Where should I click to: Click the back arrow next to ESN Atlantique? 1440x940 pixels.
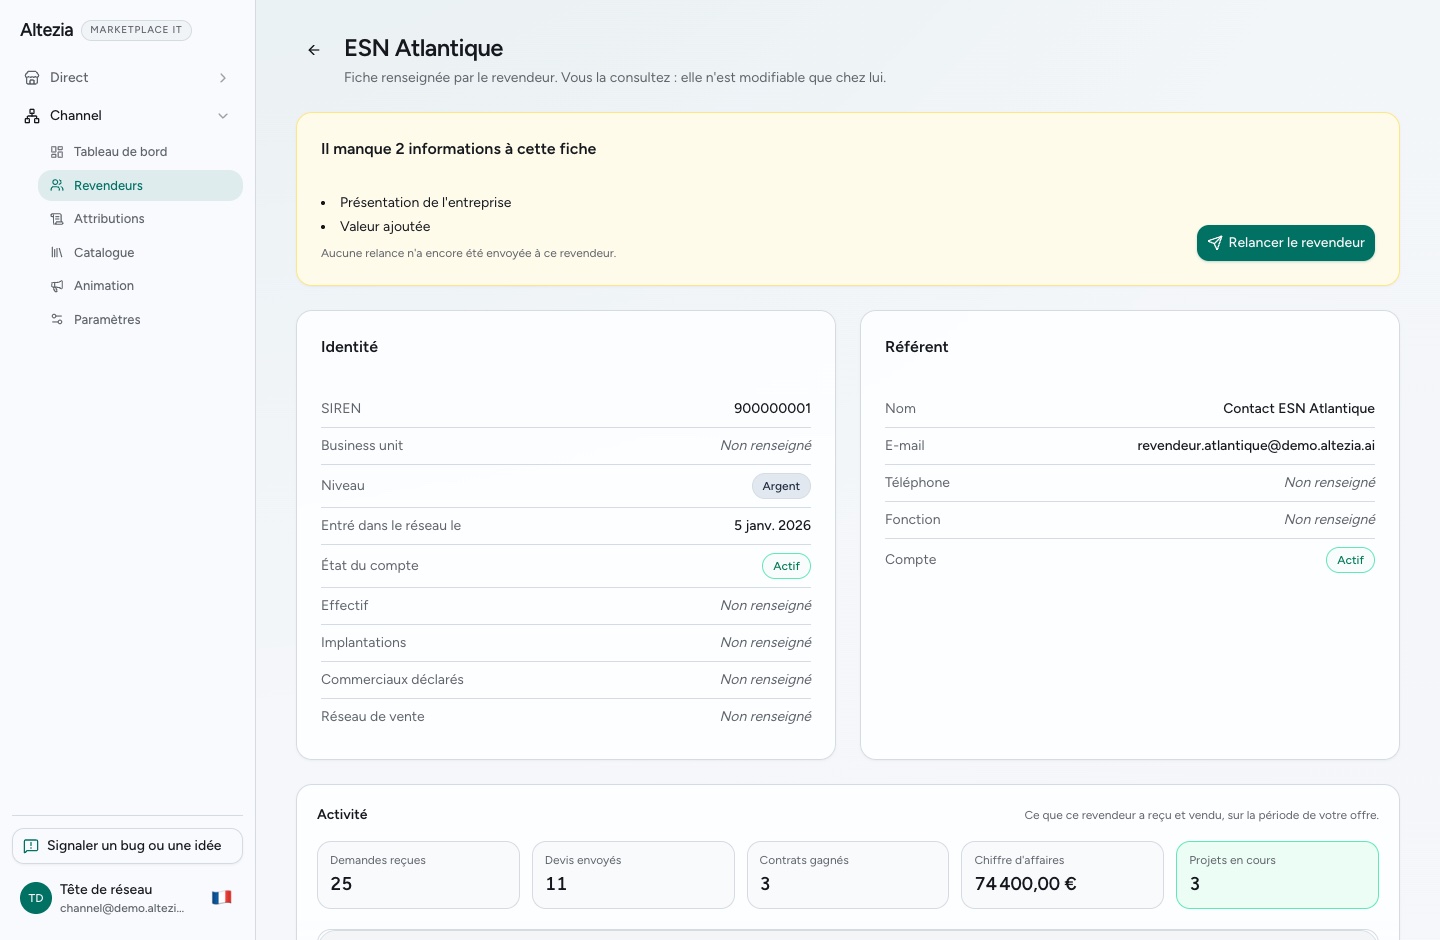[314, 50]
